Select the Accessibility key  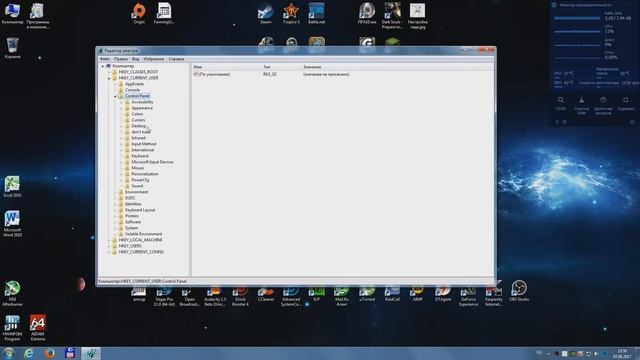(x=142, y=102)
